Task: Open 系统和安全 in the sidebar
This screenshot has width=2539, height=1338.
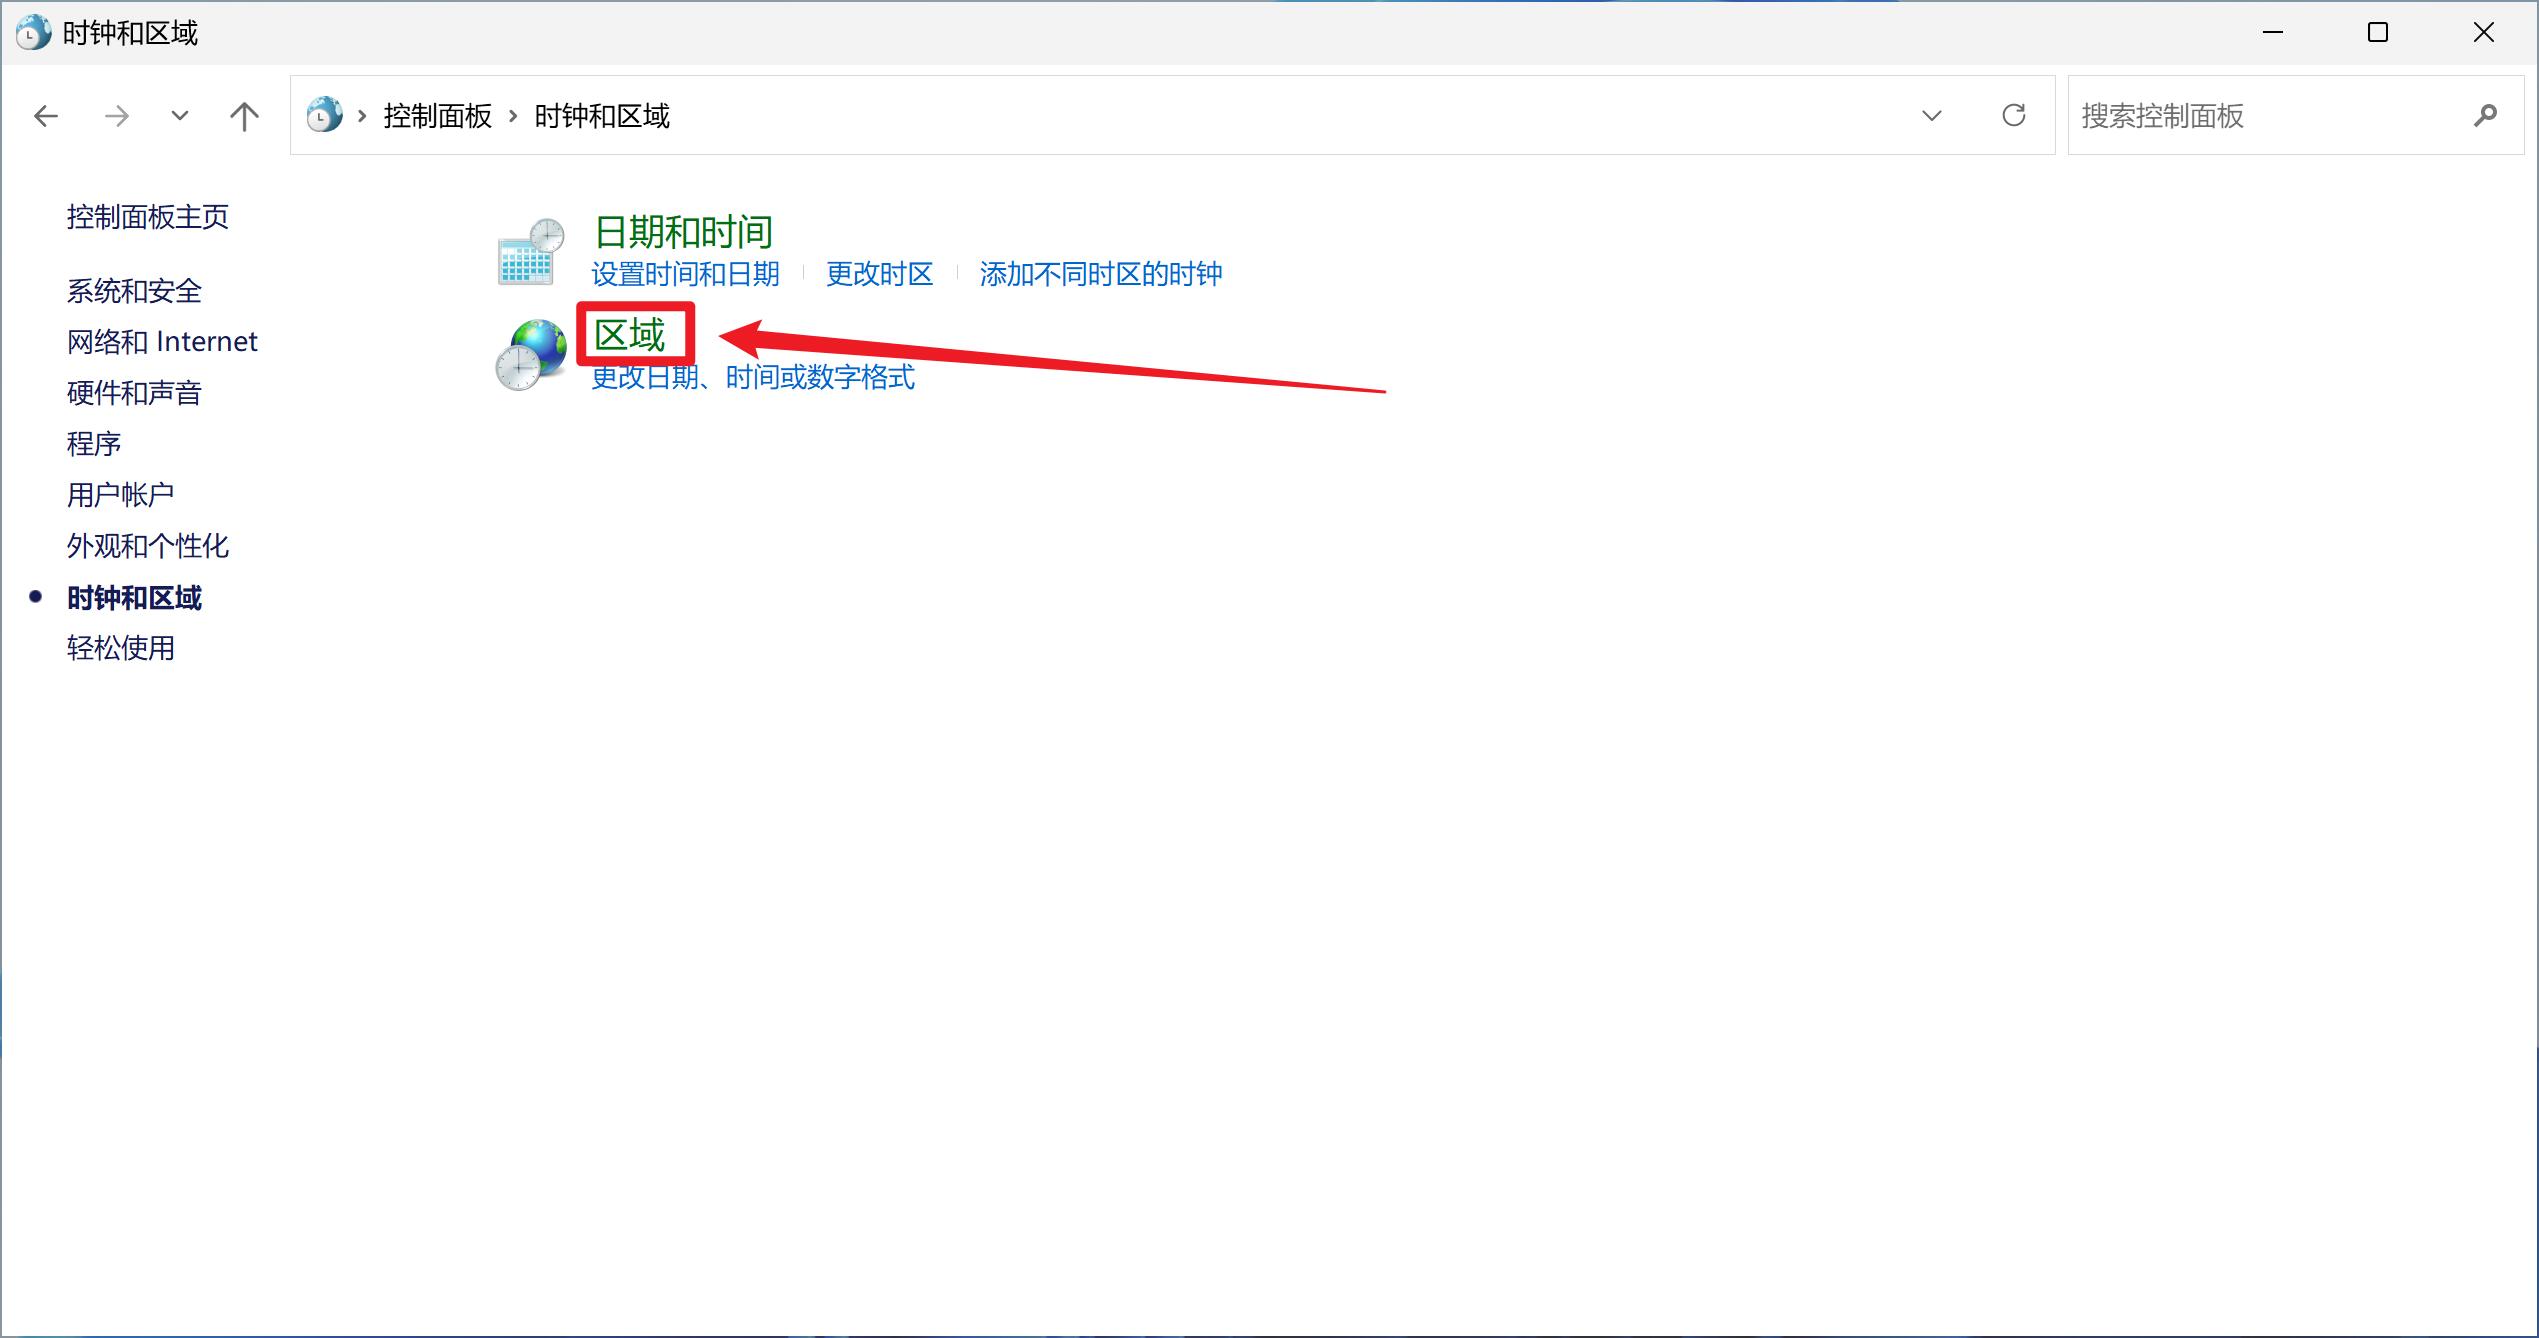Action: click(134, 291)
